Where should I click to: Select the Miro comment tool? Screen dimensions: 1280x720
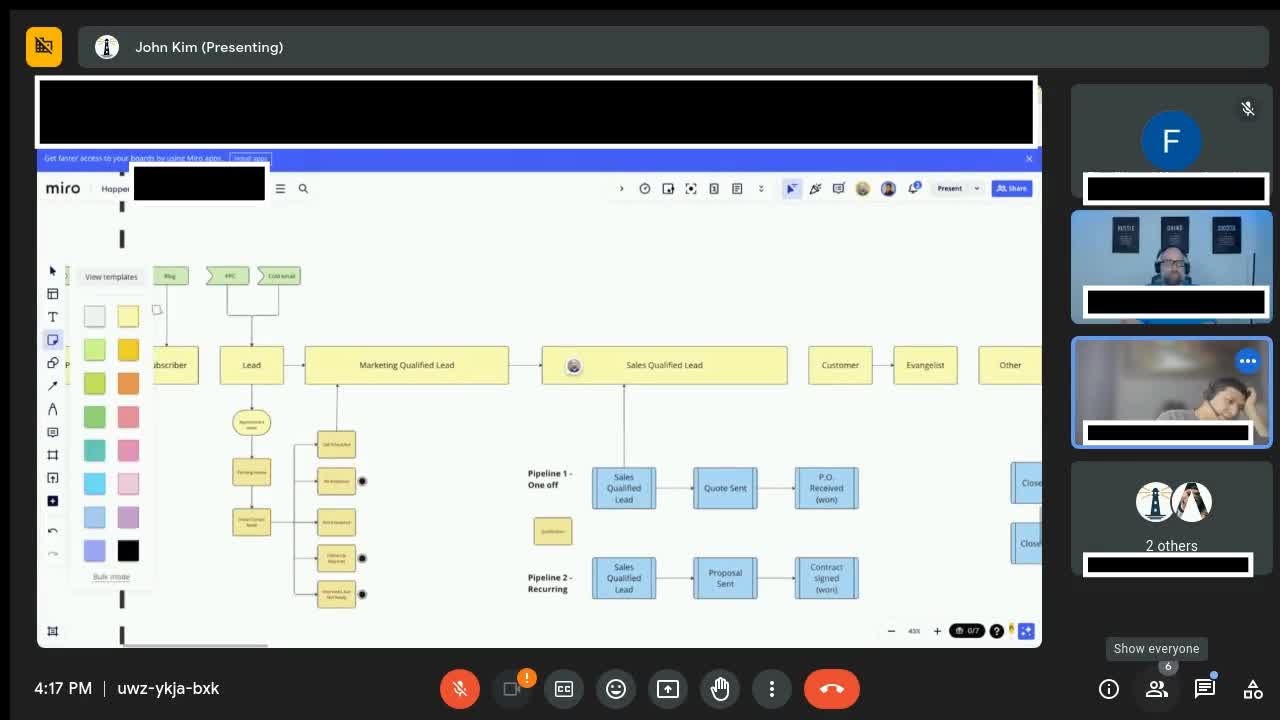tap(53, 432)
